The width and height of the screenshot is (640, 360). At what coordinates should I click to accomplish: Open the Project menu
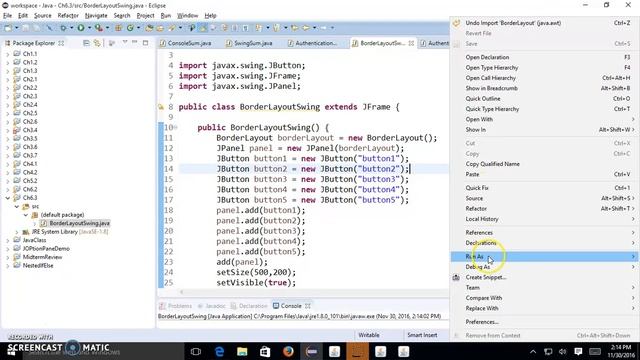pos(145,16)
